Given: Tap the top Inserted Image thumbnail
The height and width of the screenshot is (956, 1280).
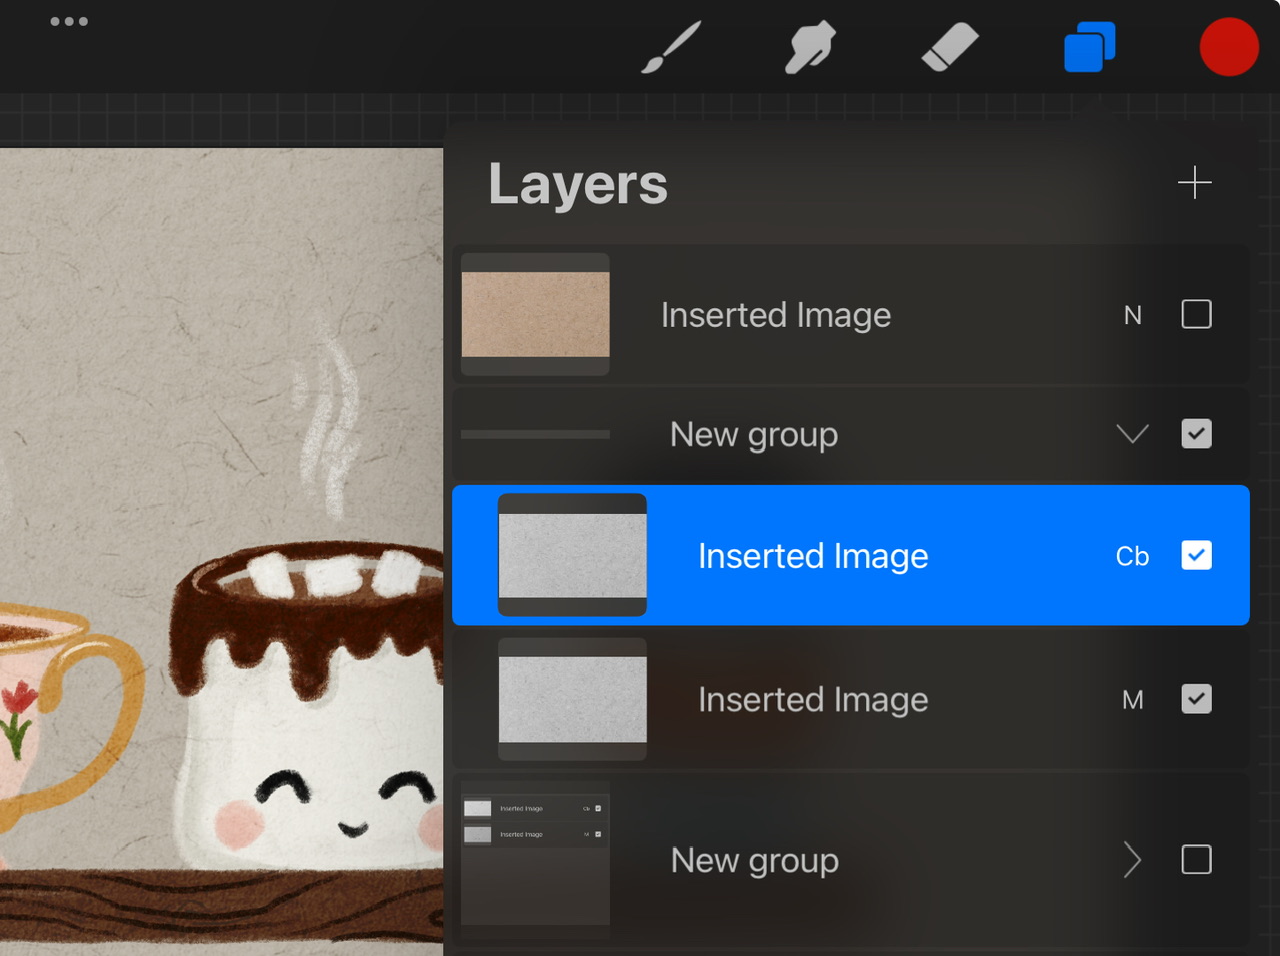Looking at the screenshot, I should pos(535,314).
